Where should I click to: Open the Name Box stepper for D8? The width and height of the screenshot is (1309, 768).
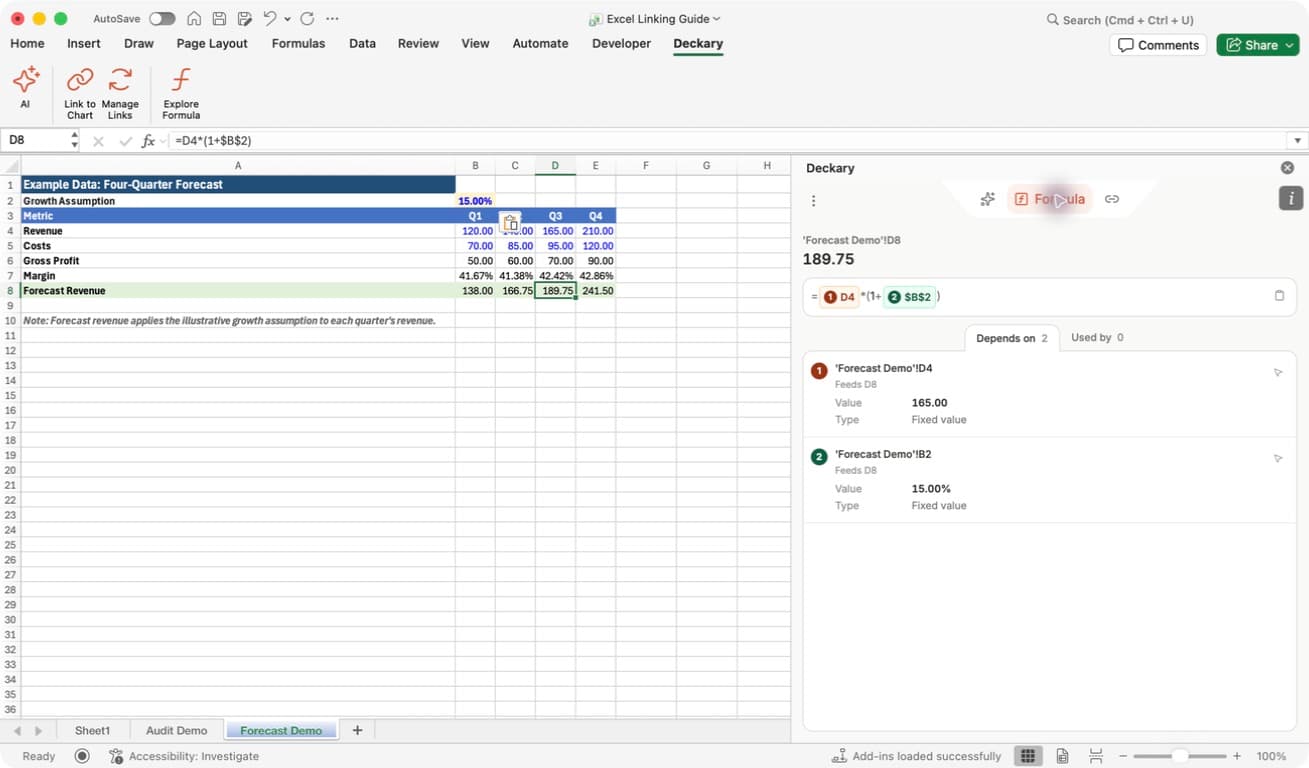pos(75,141)
